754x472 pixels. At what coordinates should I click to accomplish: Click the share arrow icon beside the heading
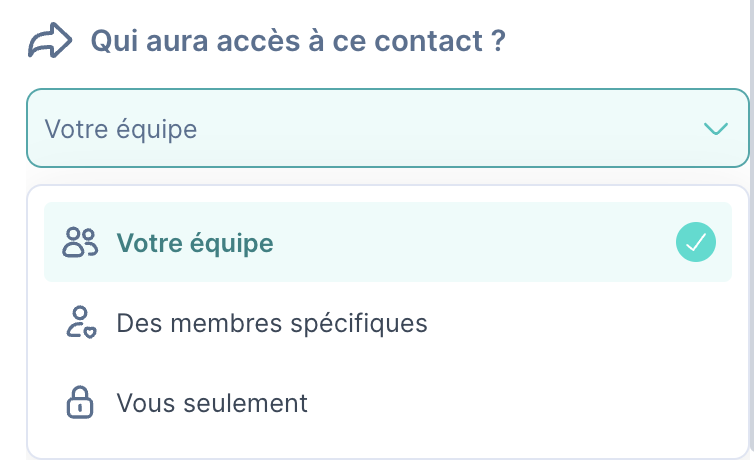50,40
